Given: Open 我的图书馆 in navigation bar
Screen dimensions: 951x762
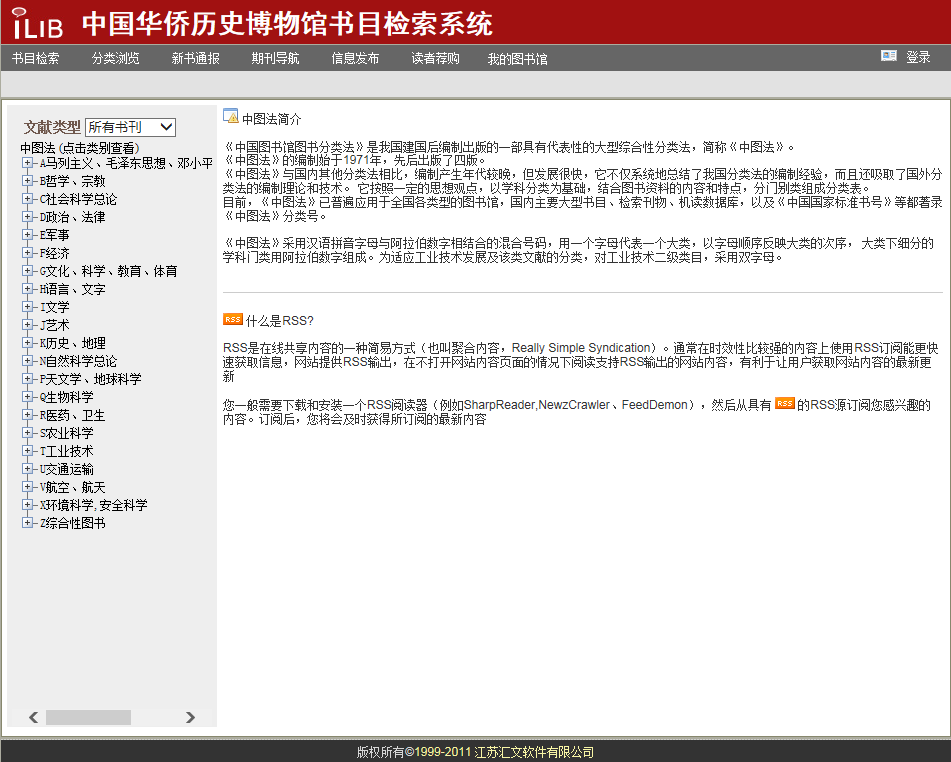Looking at the screenshot, I should (x=517, y=59).
